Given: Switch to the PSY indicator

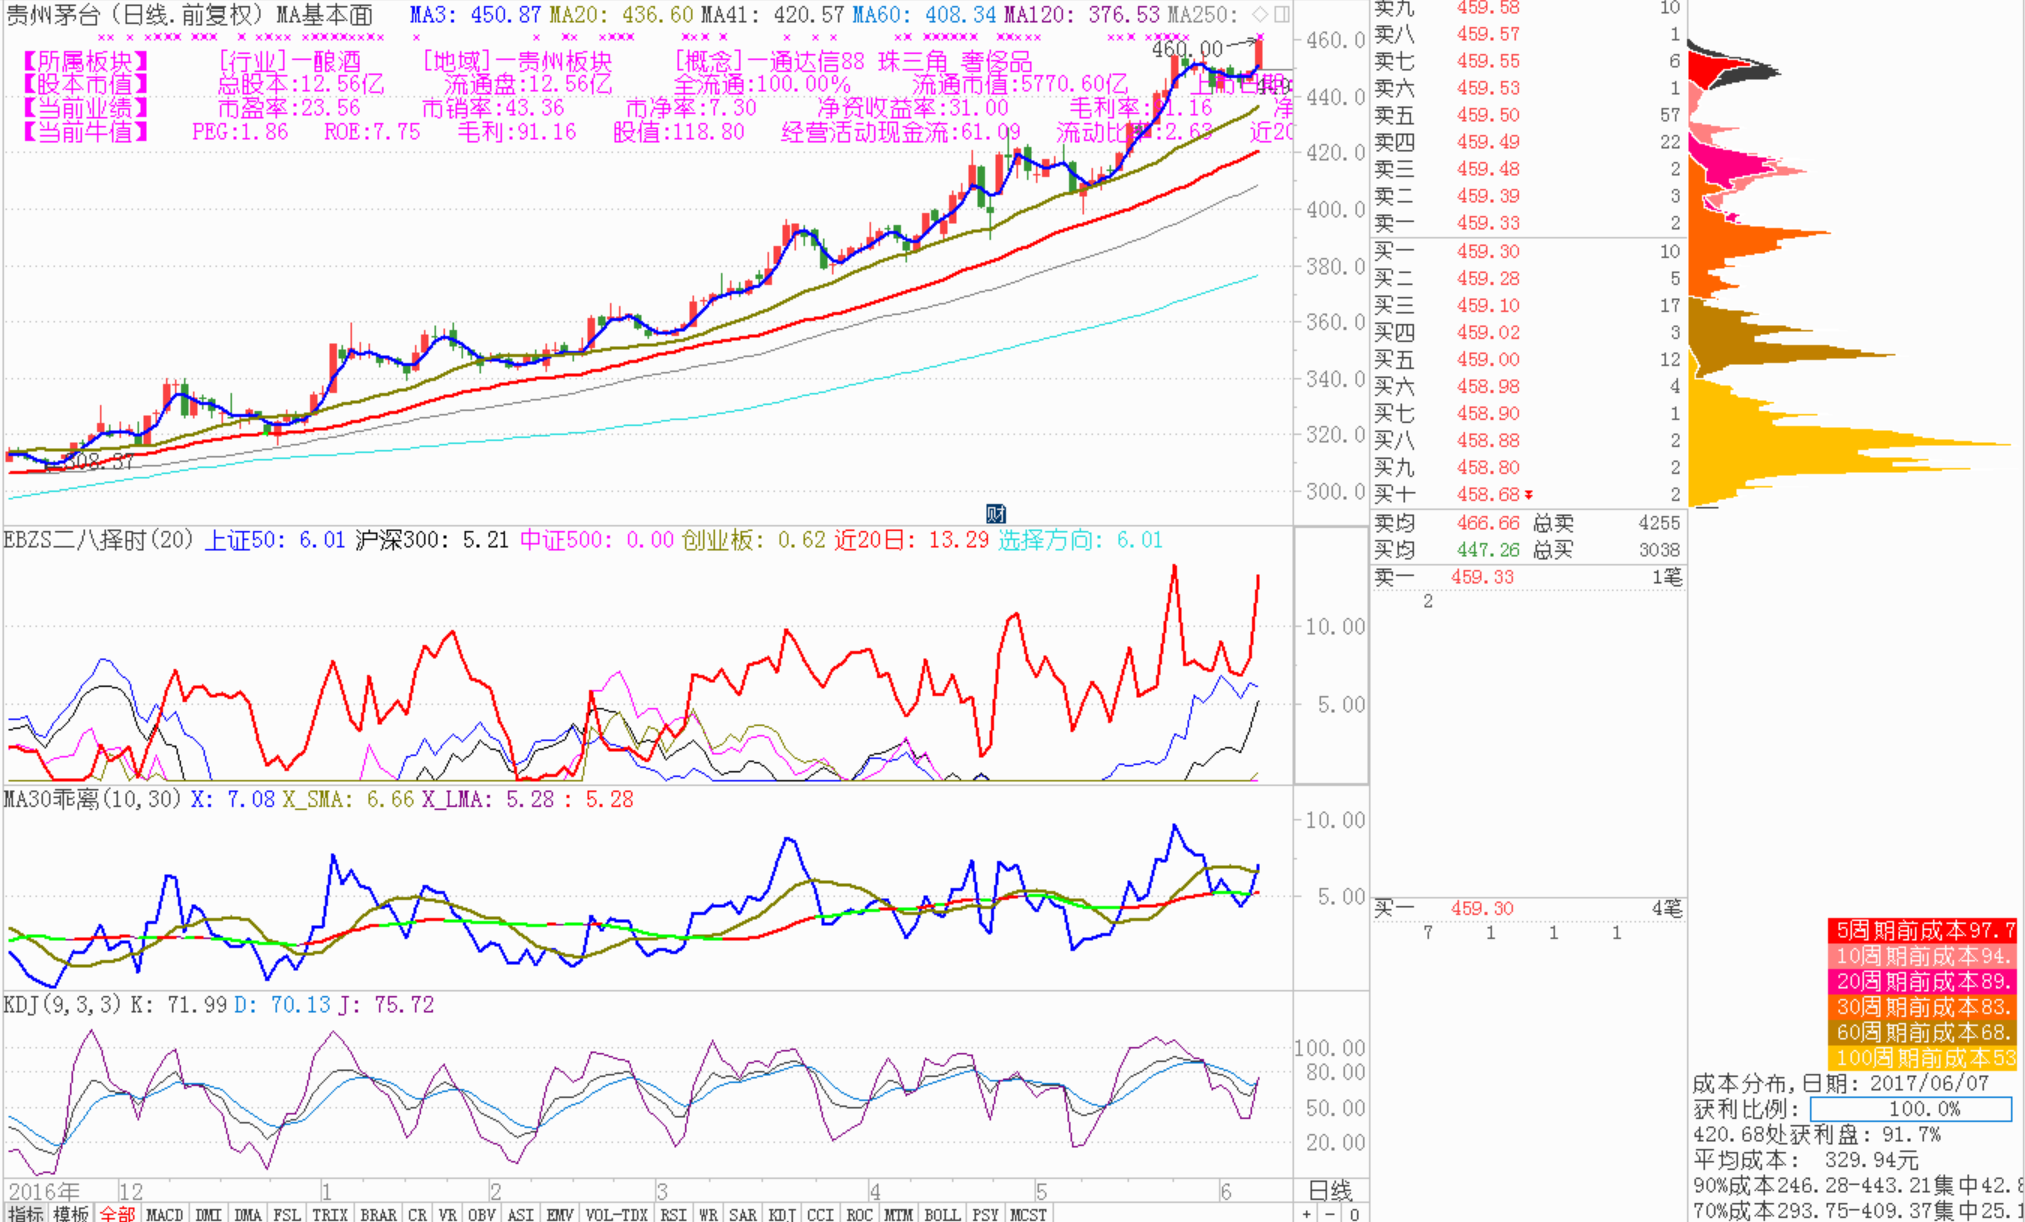Looking at the screenshot, I should coord(985,1214).
